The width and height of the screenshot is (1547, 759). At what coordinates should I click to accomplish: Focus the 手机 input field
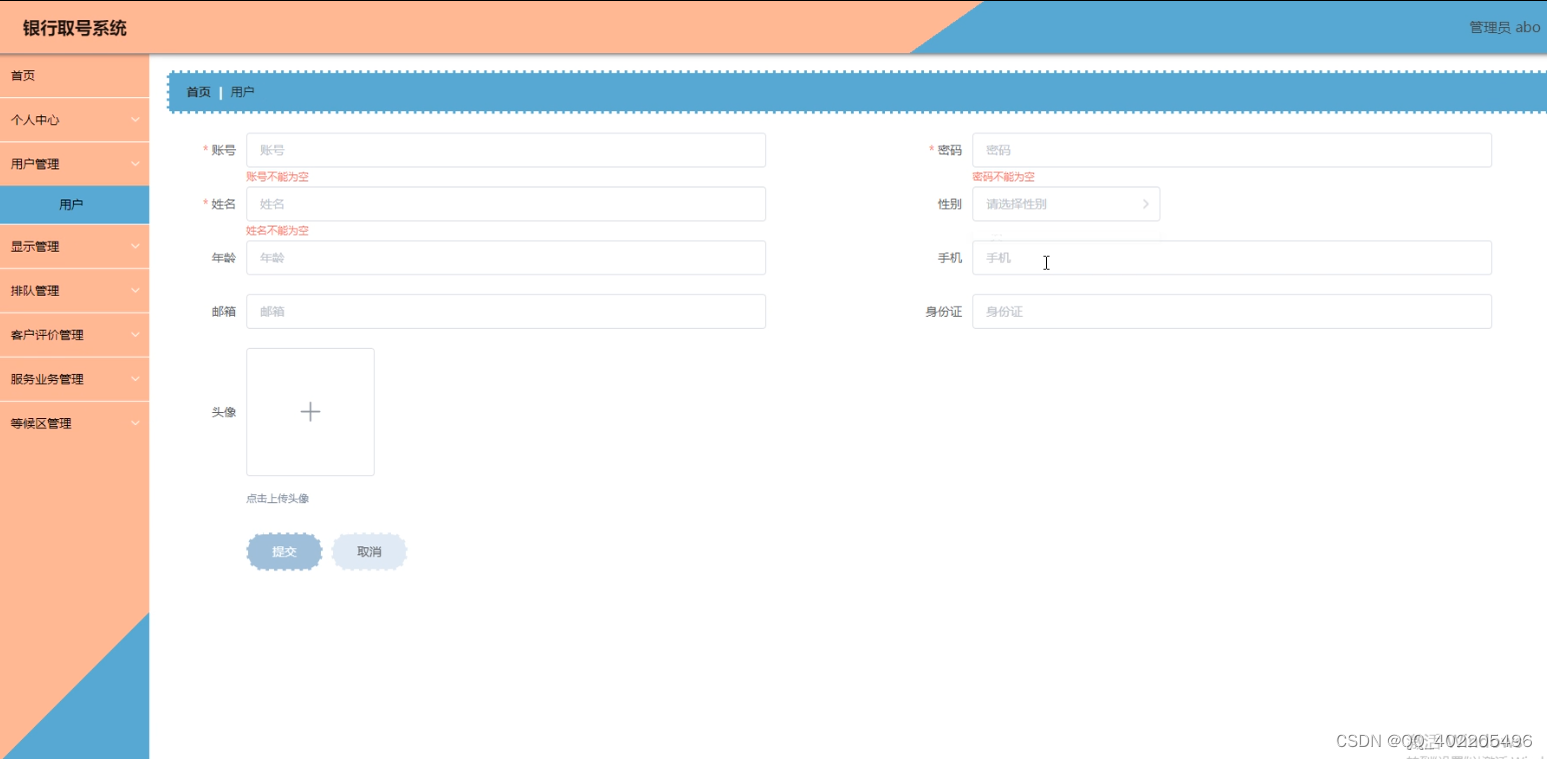[x=1232, y=258]
